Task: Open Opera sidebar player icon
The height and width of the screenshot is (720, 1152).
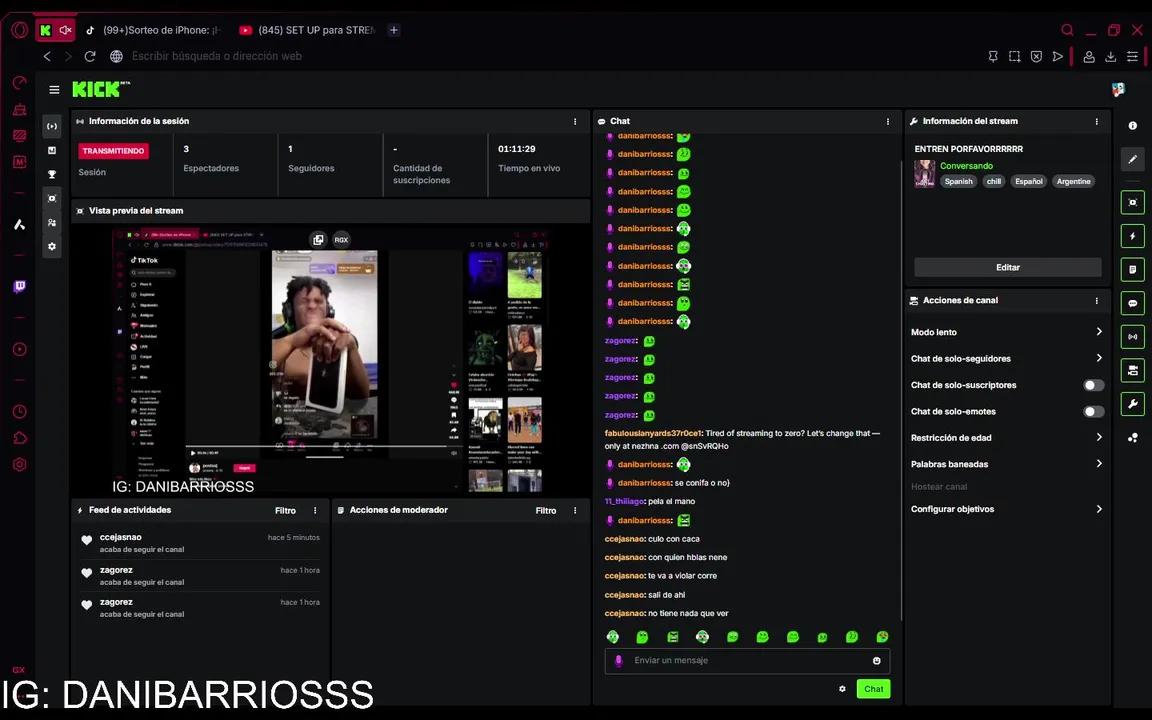Action: [x=20, y=349]
